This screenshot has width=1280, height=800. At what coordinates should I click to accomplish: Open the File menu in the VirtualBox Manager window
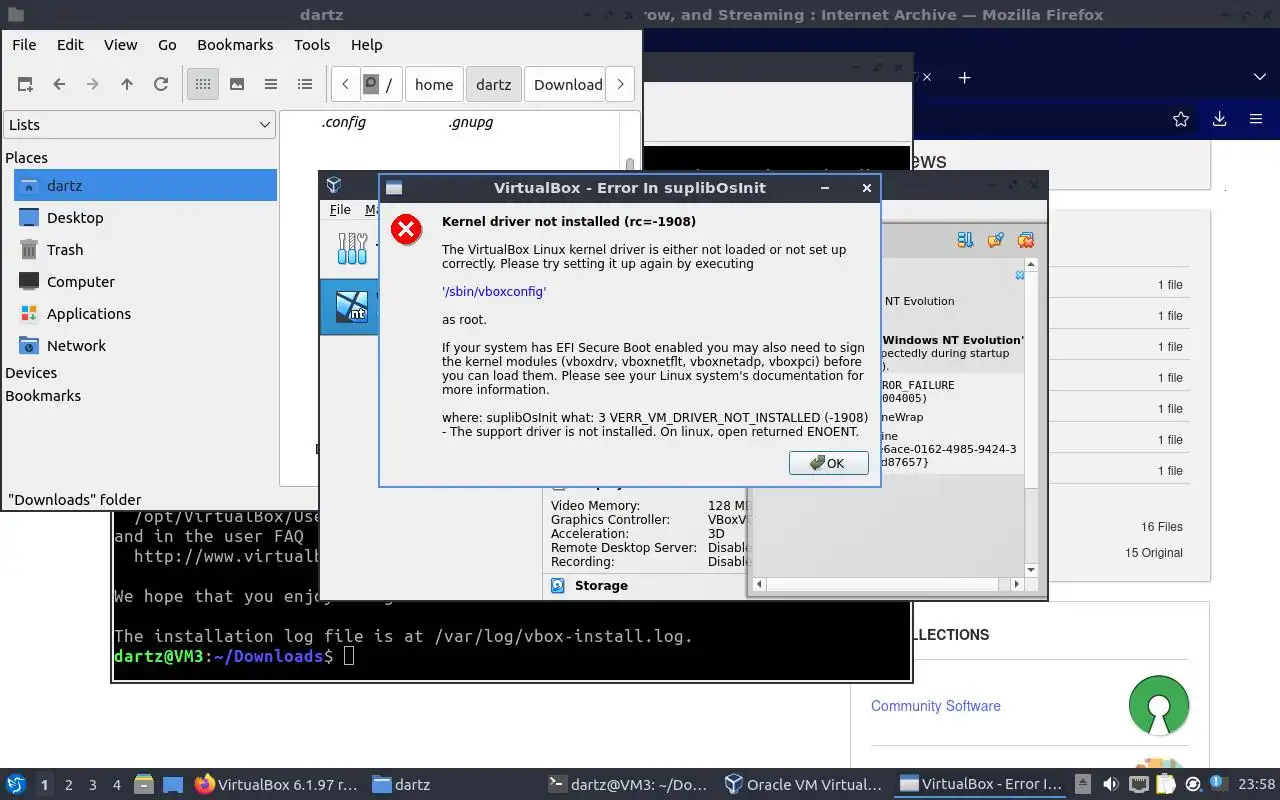pos(340,210)
